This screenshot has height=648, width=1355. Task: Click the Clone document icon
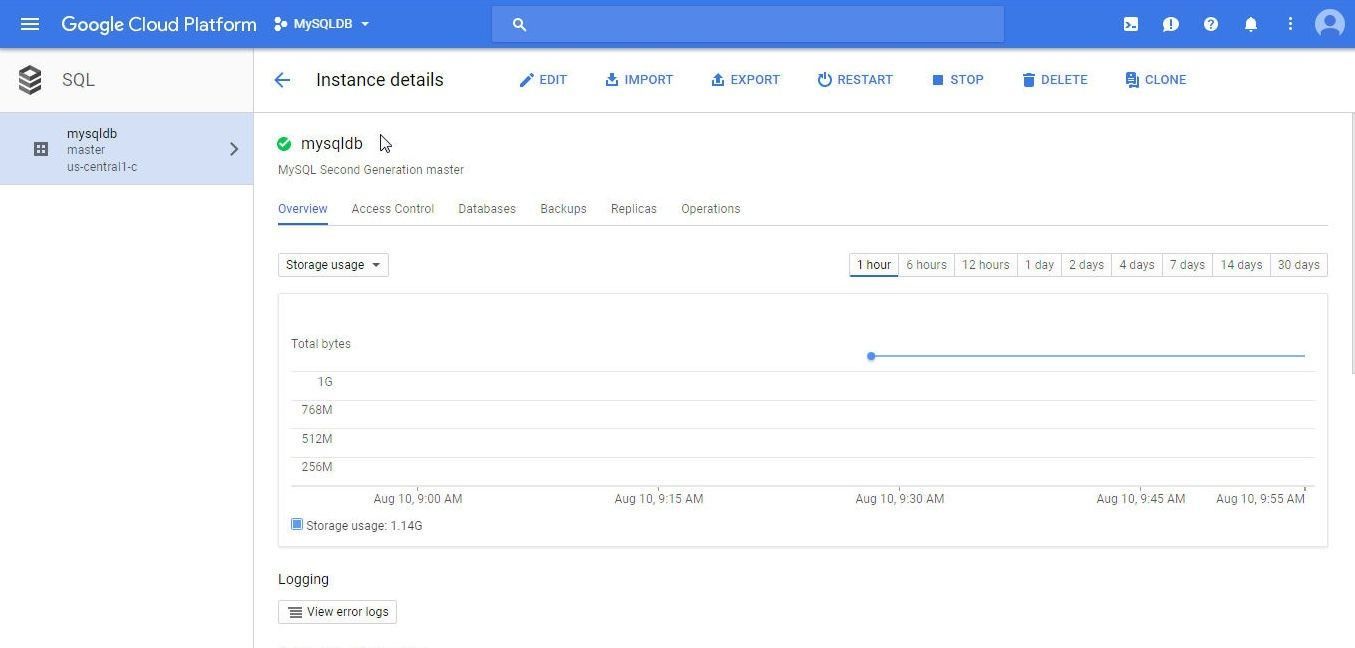tap(1132, 80)
